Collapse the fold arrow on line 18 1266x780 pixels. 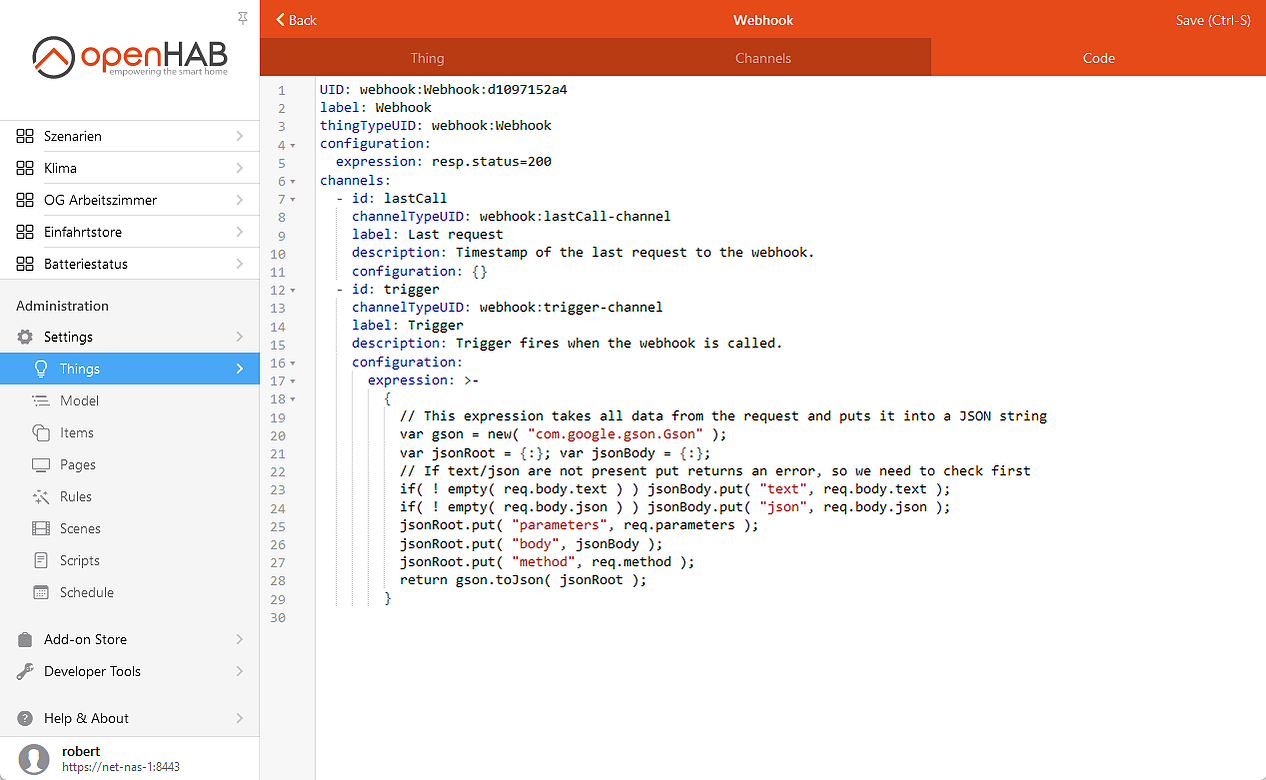click(293, 399)
